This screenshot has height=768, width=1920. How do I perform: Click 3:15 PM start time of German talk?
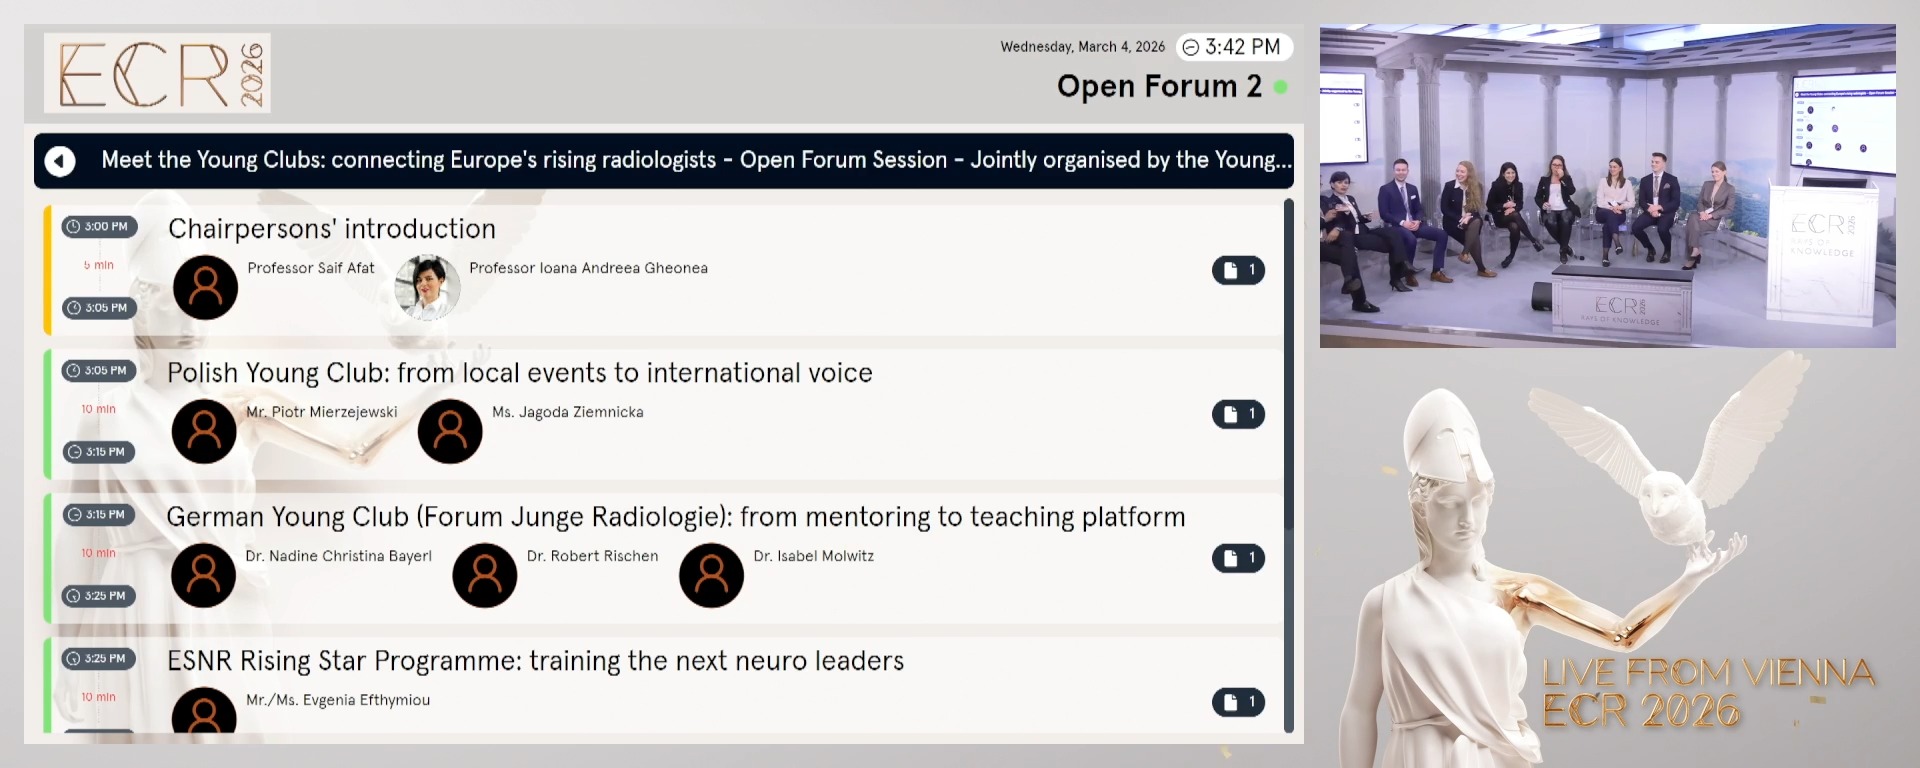99,515
